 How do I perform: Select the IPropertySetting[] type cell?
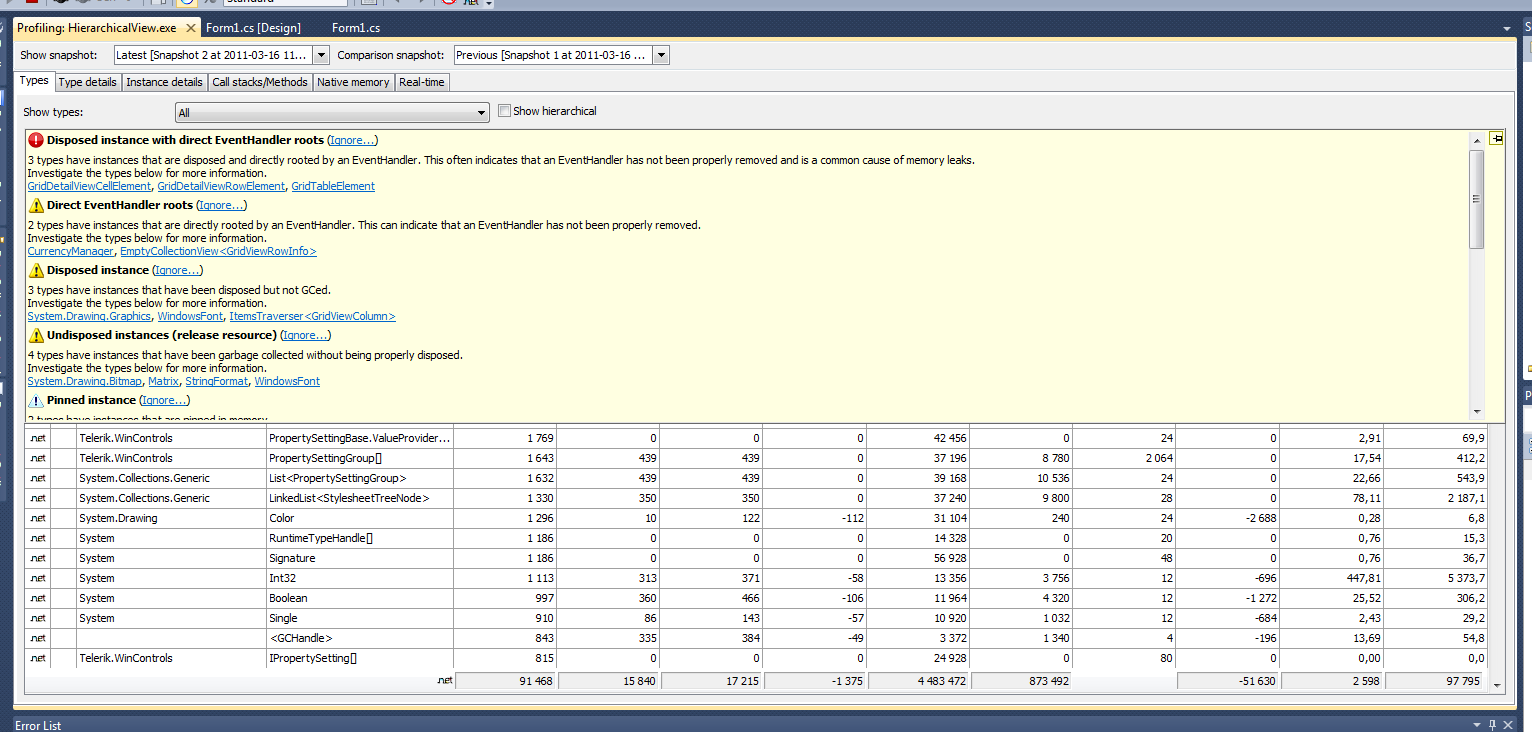[360, 658]
